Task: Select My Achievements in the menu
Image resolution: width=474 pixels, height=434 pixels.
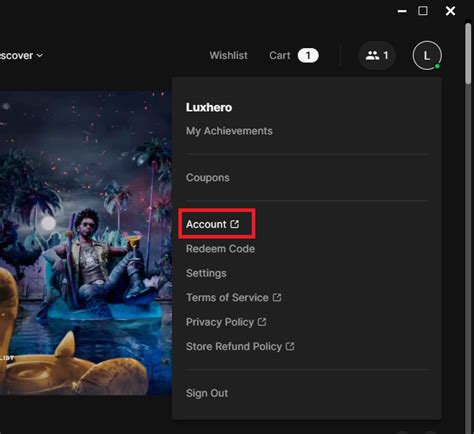Action: click(229, 131)
